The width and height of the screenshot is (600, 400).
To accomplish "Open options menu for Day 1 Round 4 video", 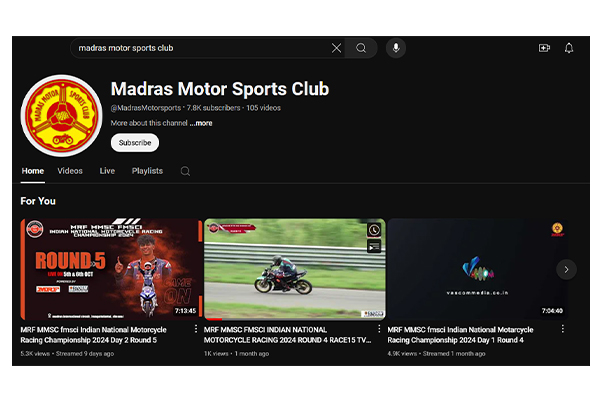I will (x=562, y=329).
